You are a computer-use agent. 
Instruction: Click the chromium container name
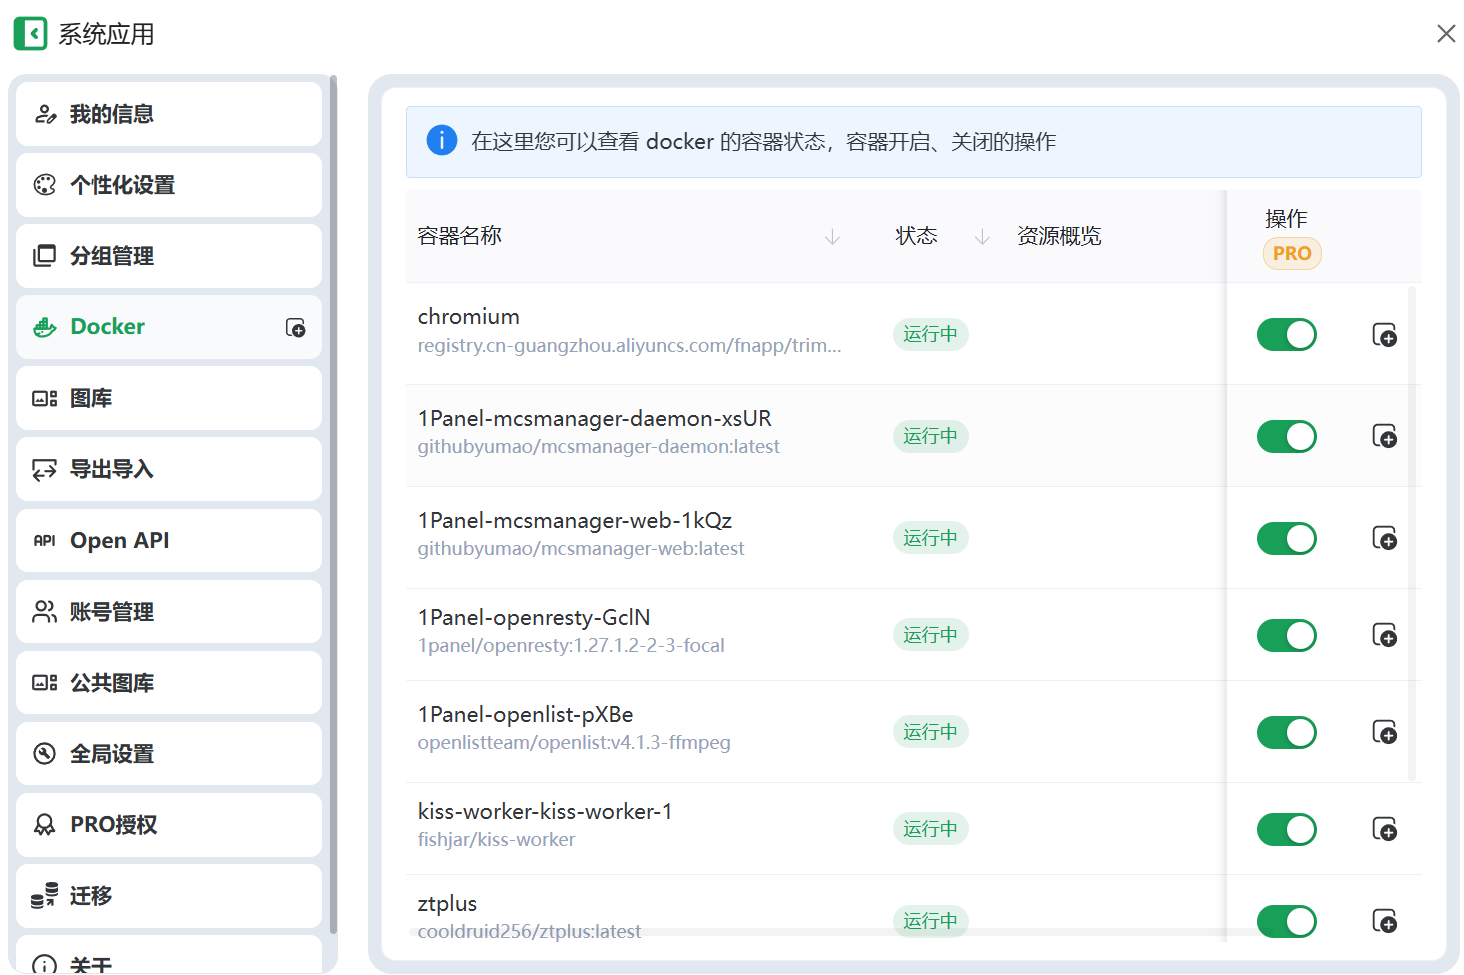[469, 316]
